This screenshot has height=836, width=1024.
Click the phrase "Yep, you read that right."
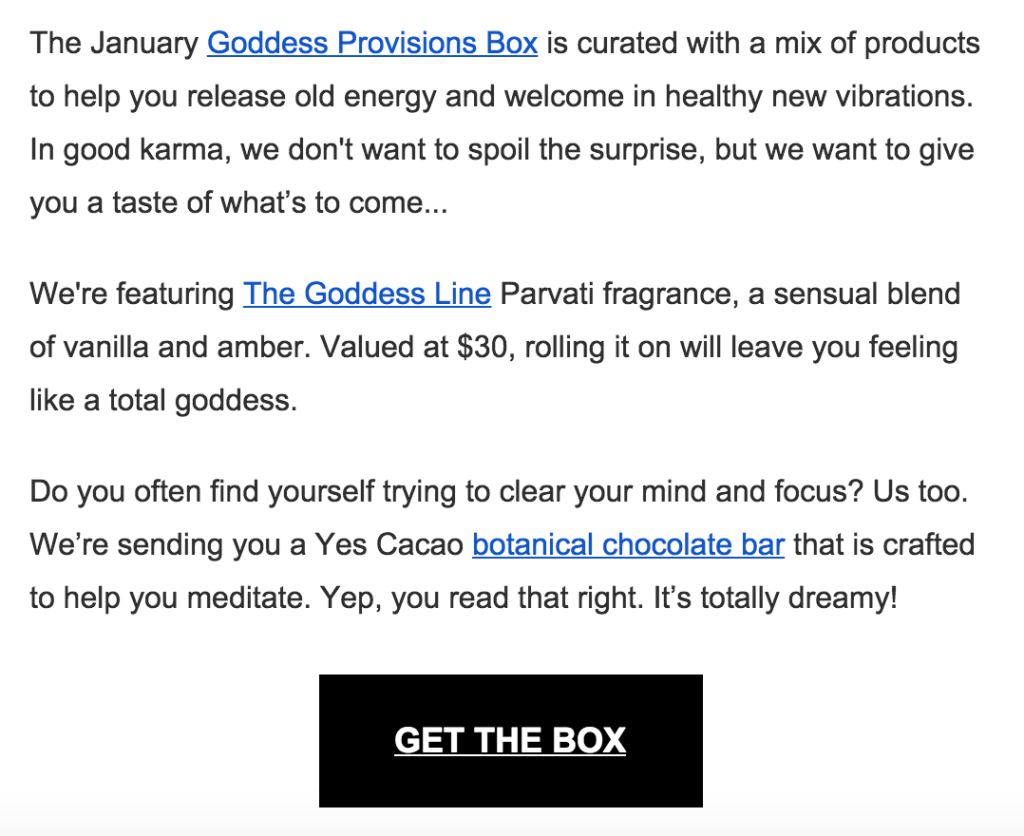482,597
